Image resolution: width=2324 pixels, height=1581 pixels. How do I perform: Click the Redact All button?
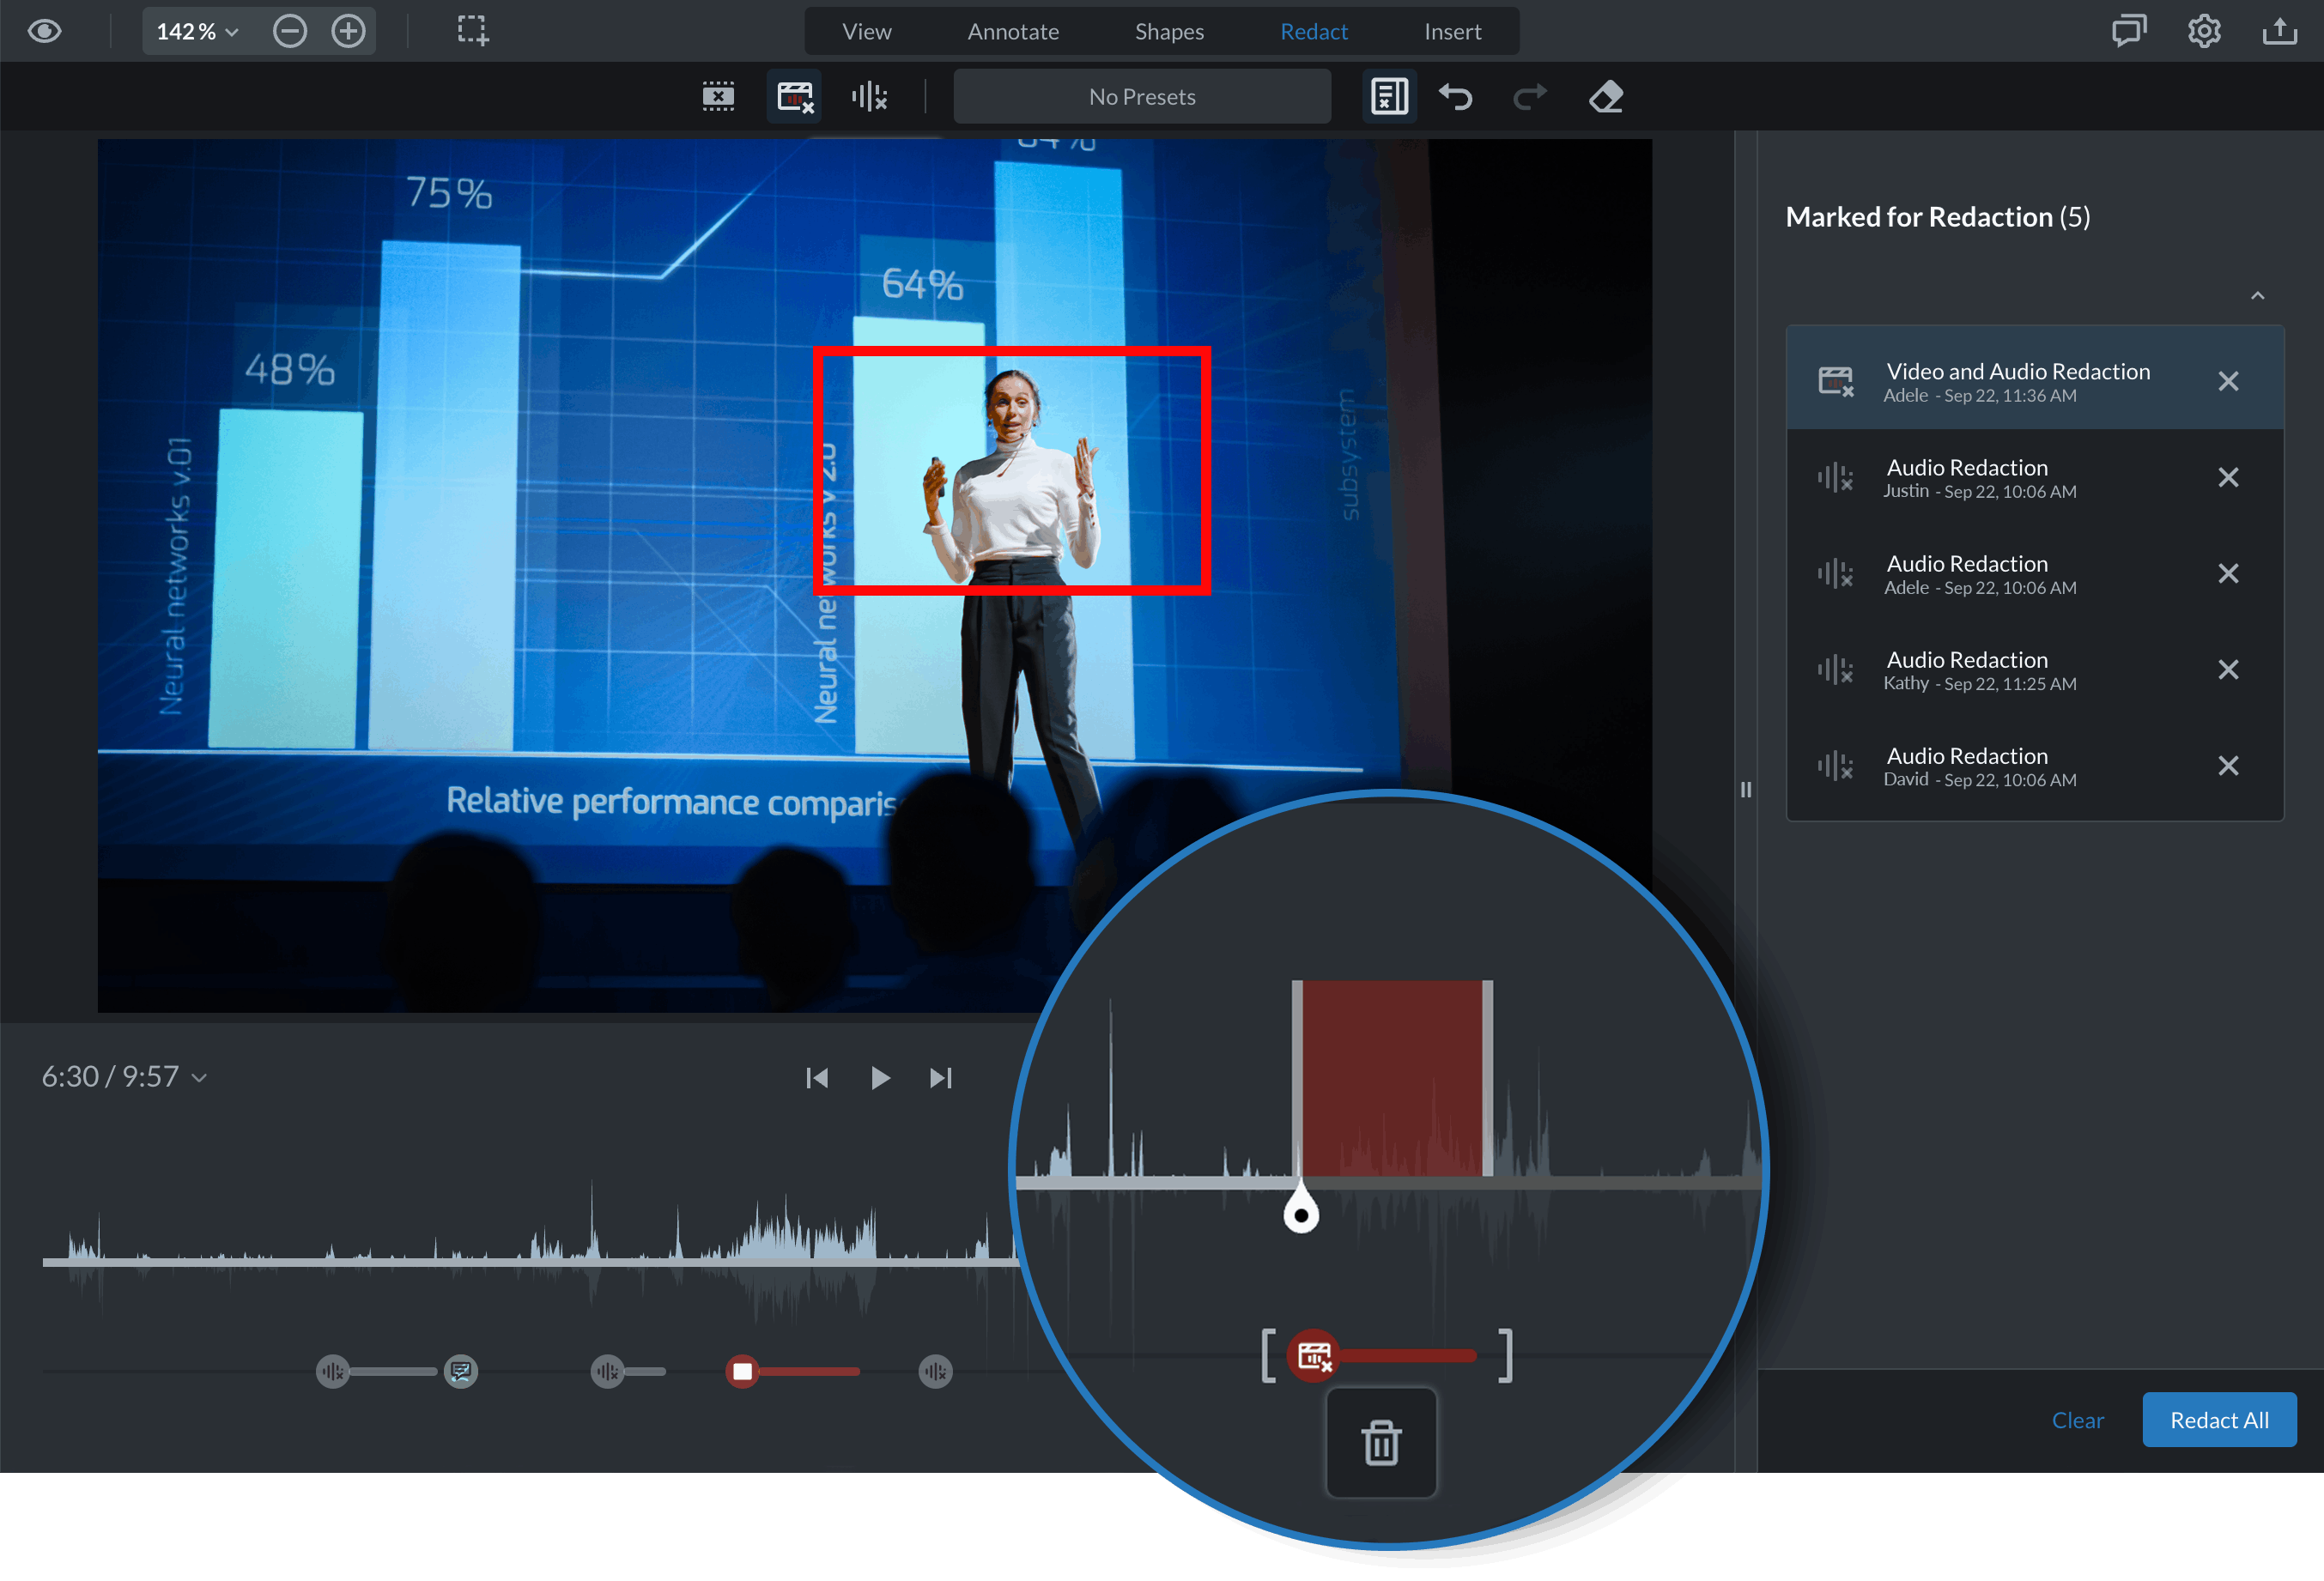click(2219, 1420)
